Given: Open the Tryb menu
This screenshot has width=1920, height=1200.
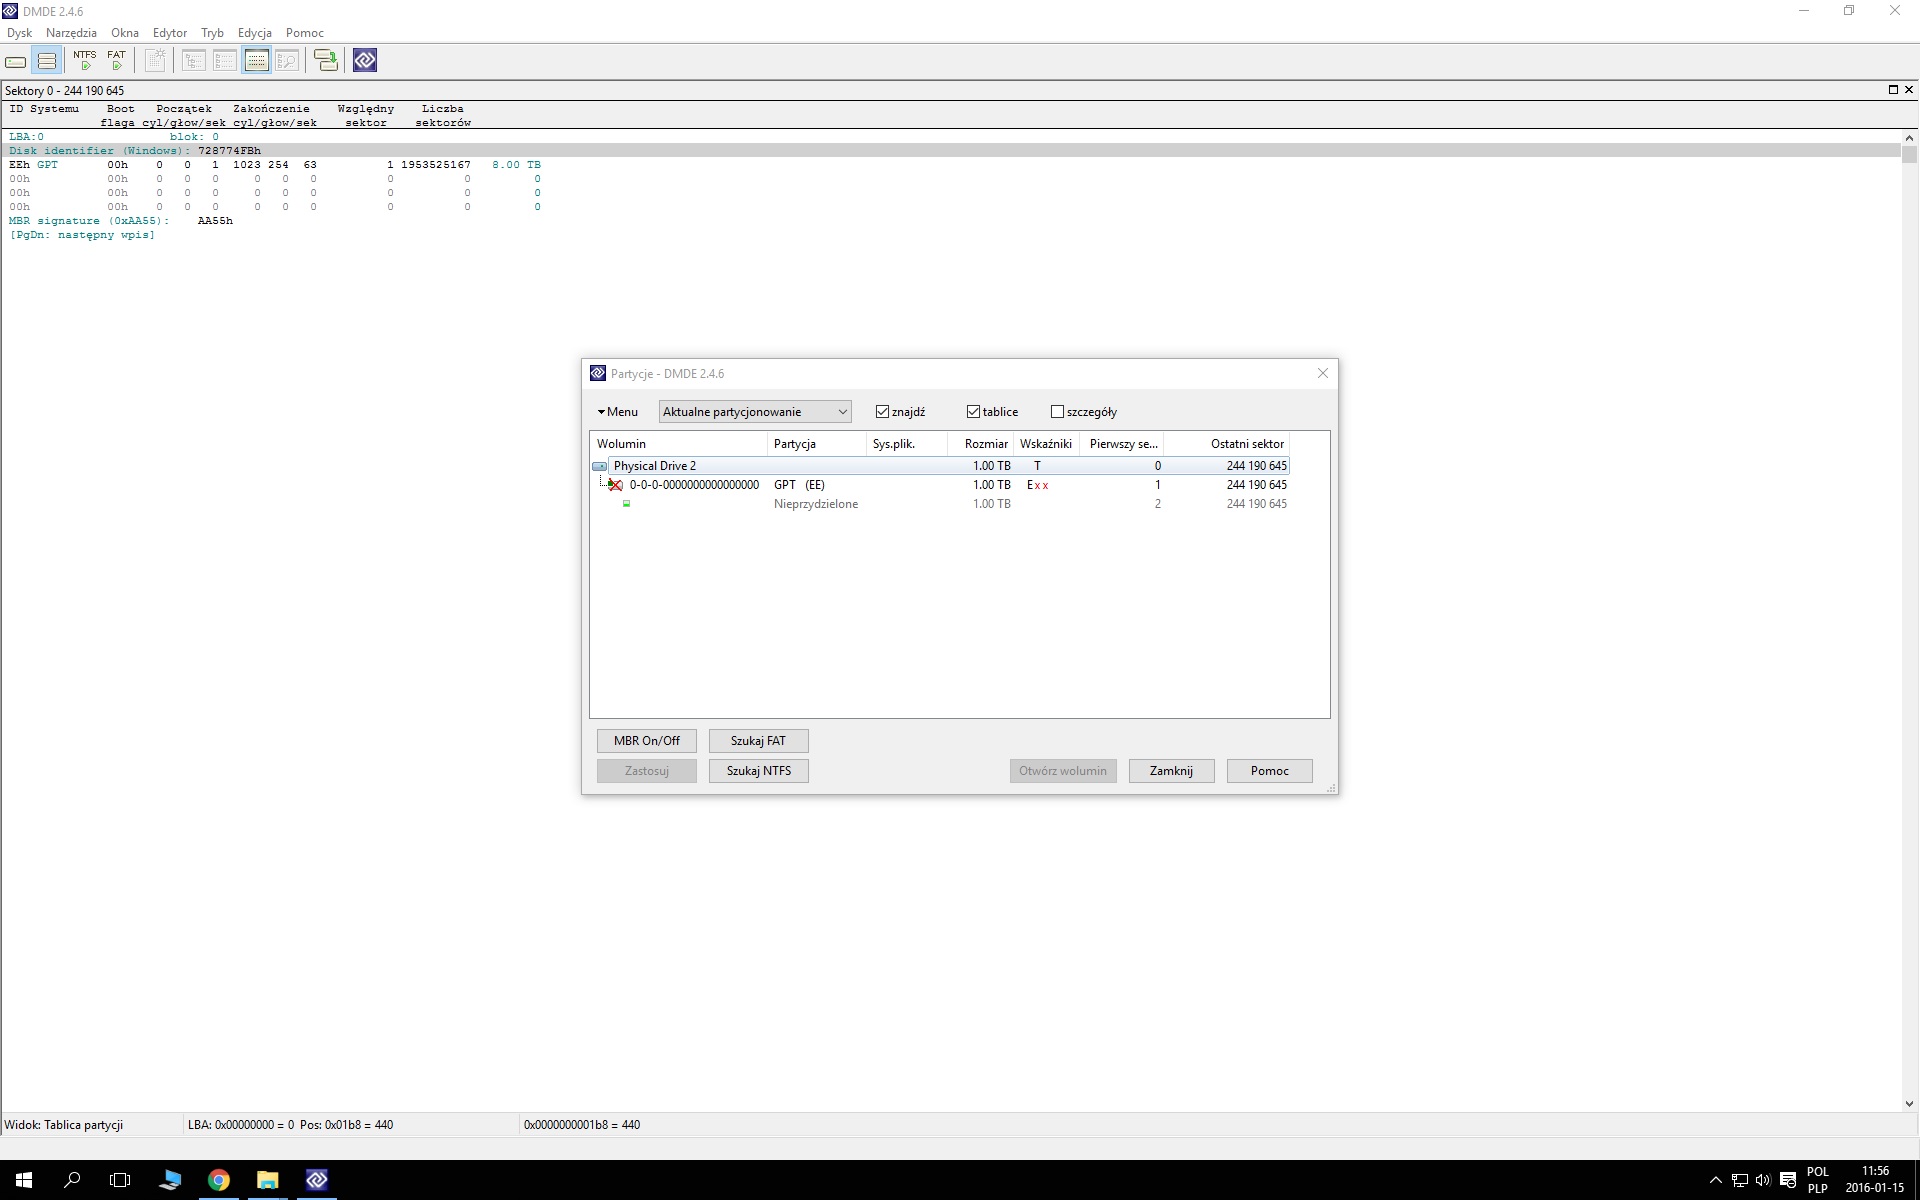Looking at the screenshot, I should tap(212, 33).
